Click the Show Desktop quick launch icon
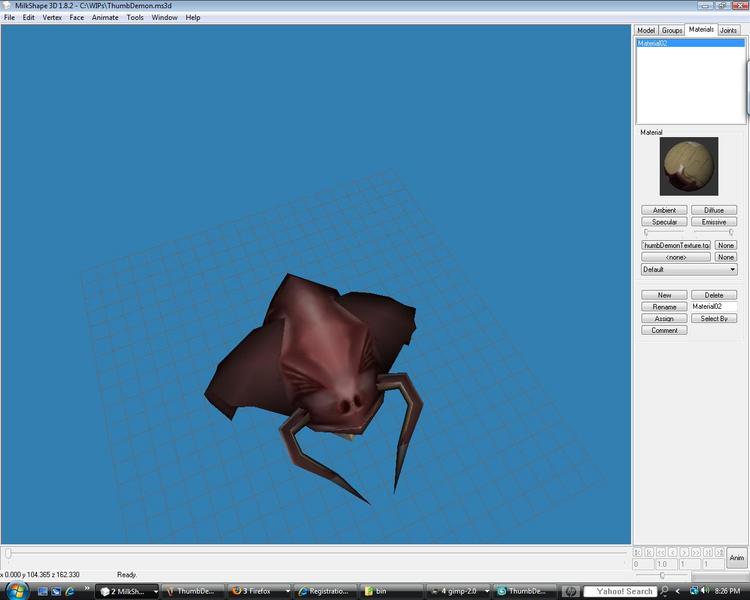Screen dimensions: 750x600 point(43,591)
